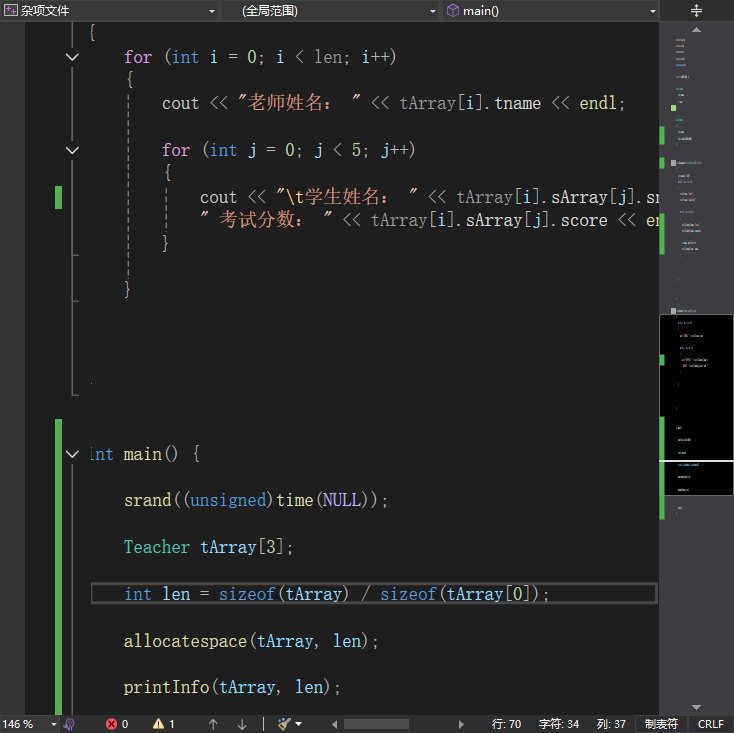The width and height of the screenshot is (734, 733).
Task: Click on allocatespace(tArray, len) call
Action: (250, 641)
